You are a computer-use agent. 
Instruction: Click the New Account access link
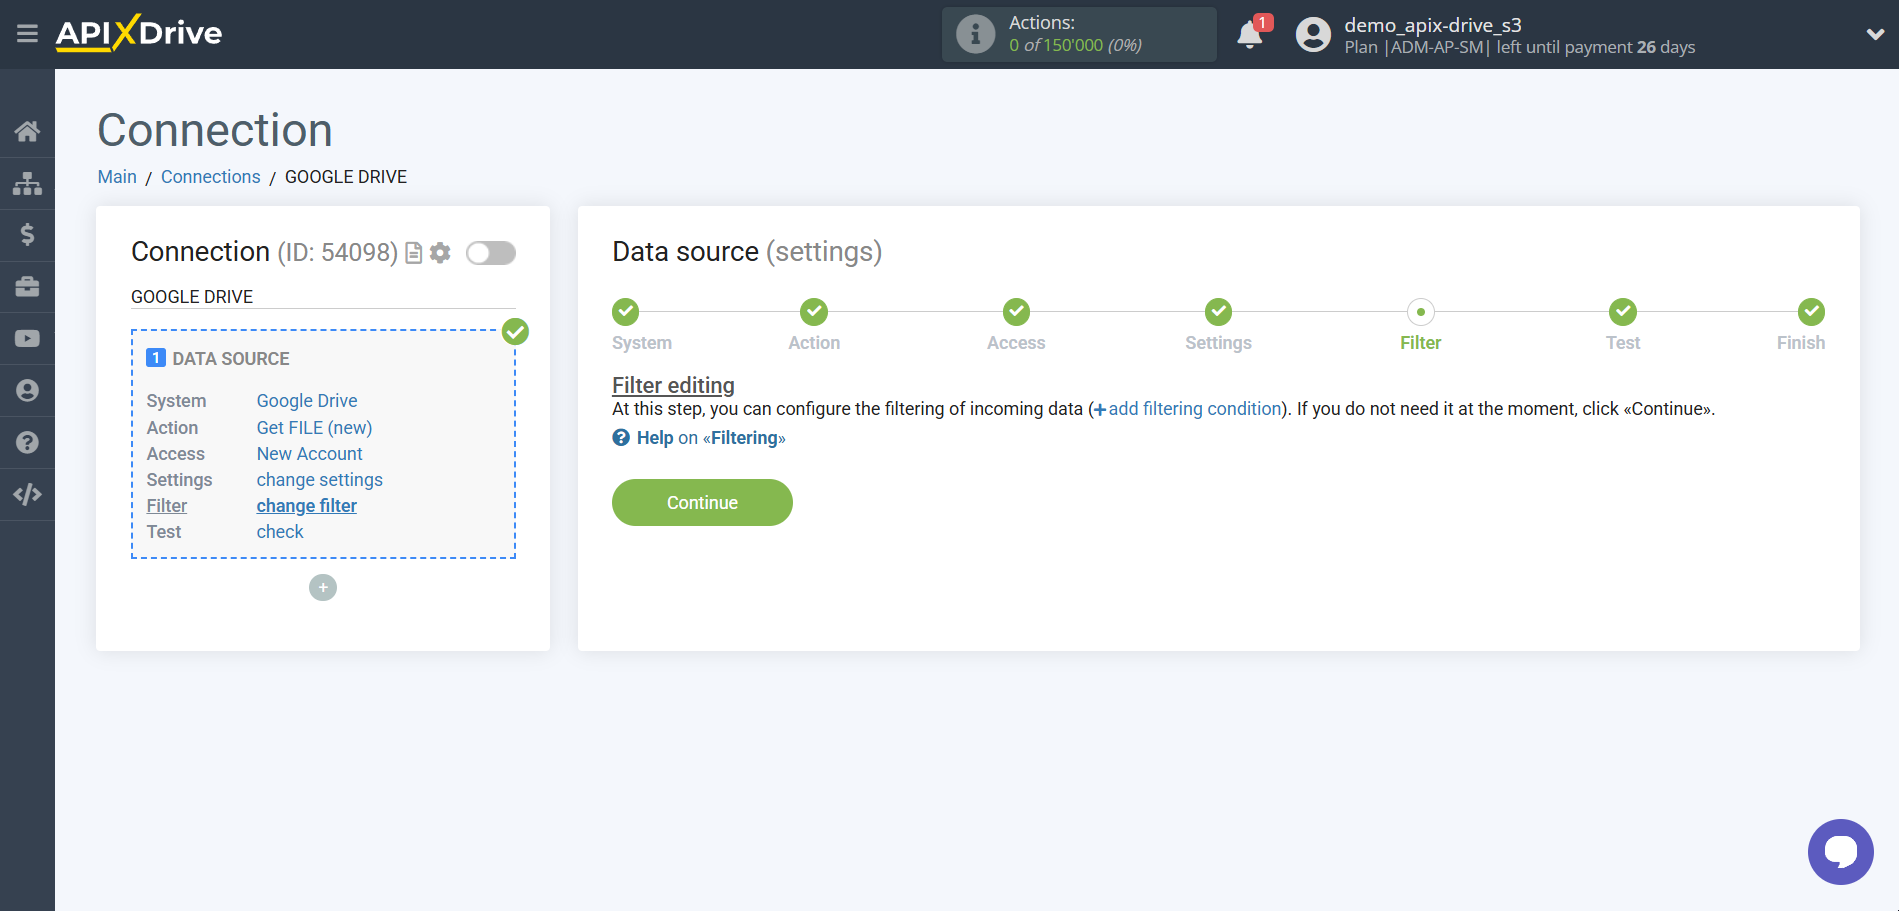coord(310,454)
